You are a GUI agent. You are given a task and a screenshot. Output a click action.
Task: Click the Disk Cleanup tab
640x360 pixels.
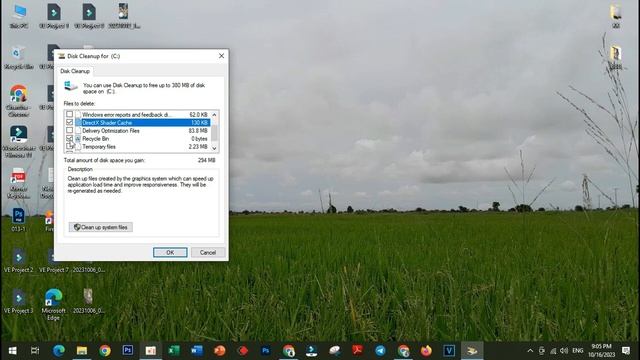point(75,71)
